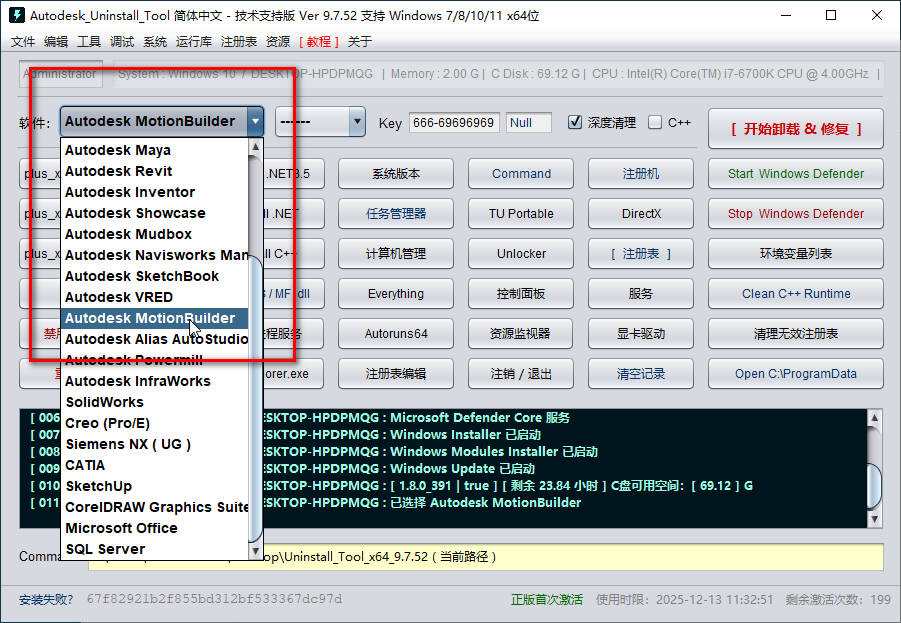Click Start Windows Defender button
Screen dimensions: 901x623
[x=796, y=174]
